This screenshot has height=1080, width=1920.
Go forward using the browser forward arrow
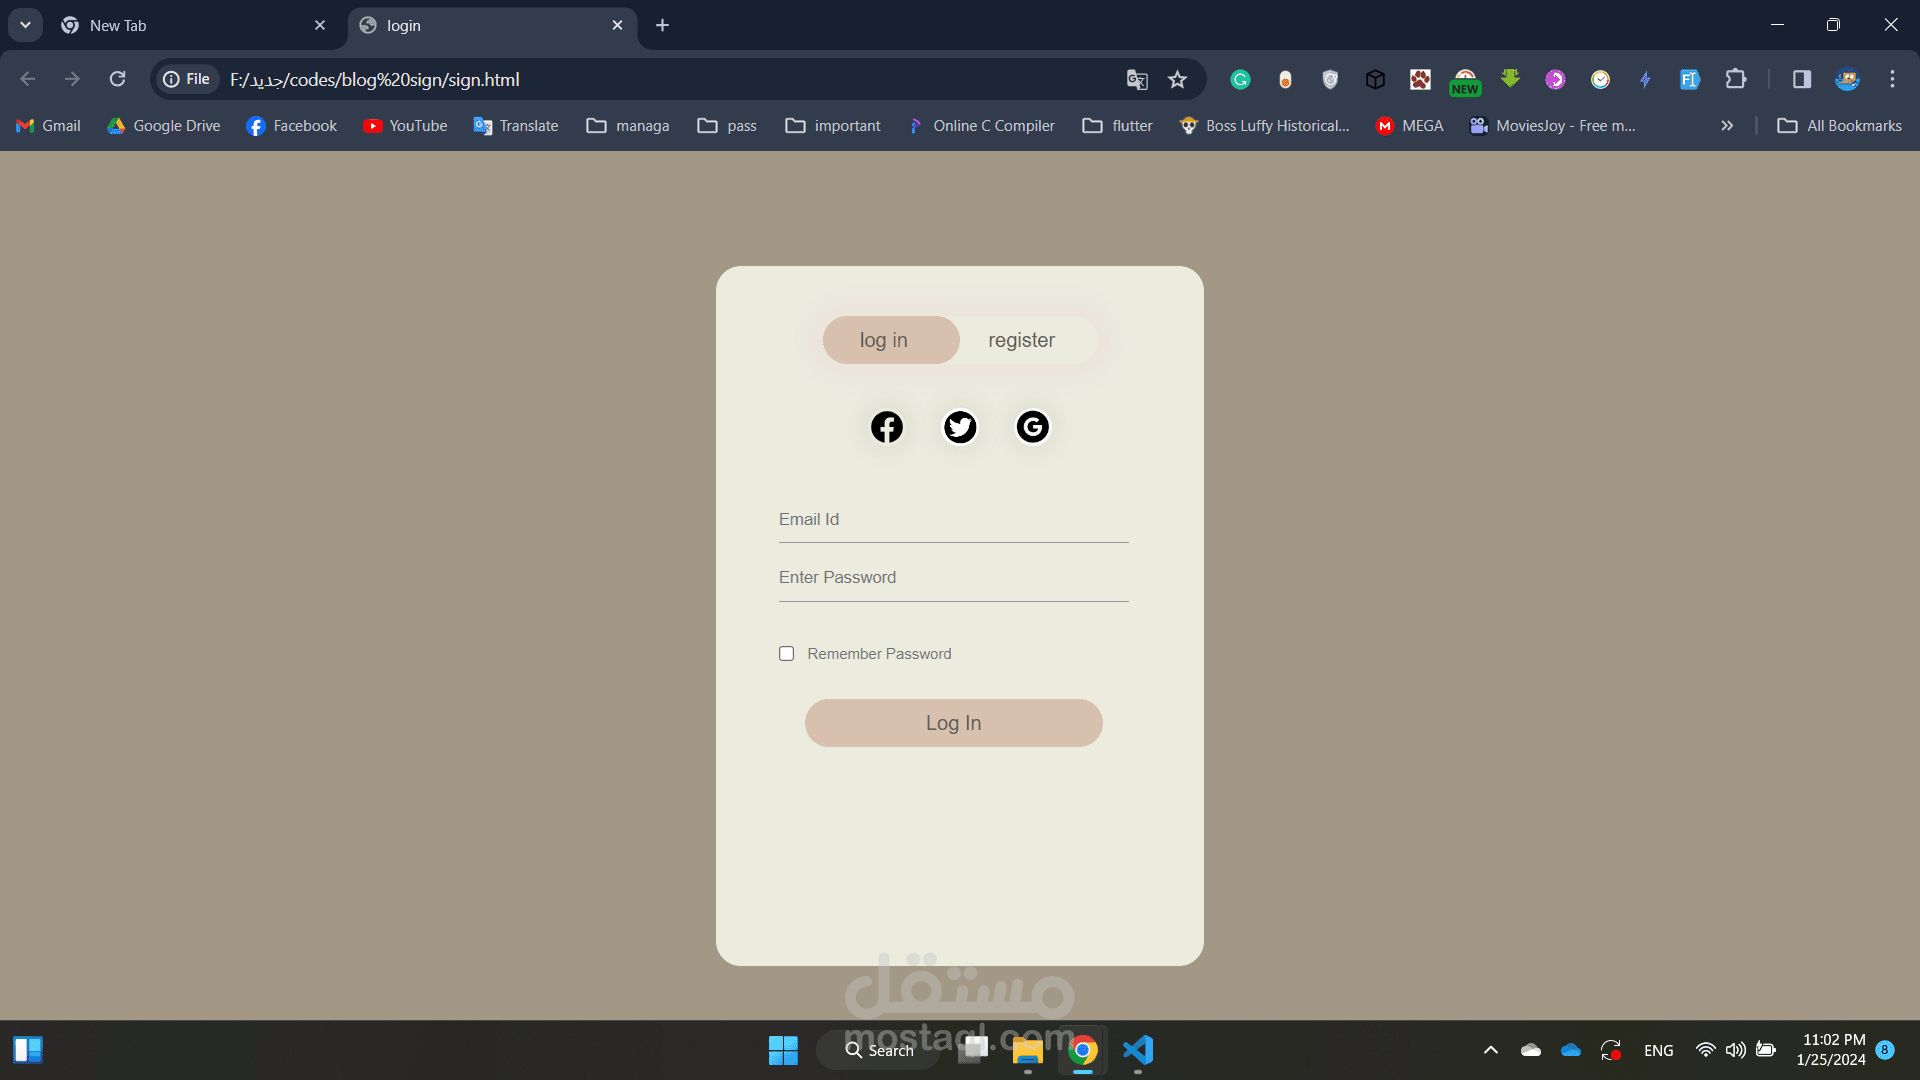pyautogui.click(x=72, y=79)
